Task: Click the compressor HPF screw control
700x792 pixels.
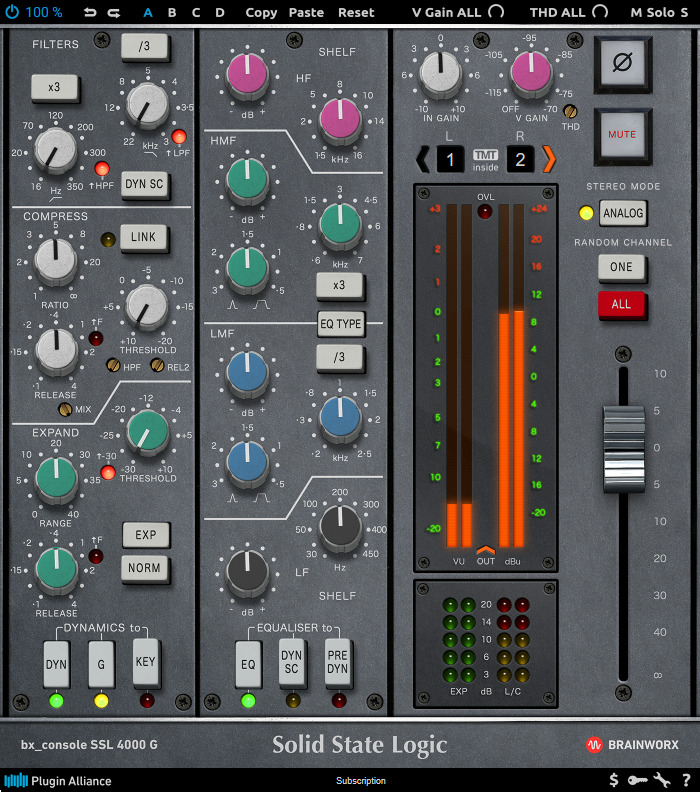Action: [113, 365]
